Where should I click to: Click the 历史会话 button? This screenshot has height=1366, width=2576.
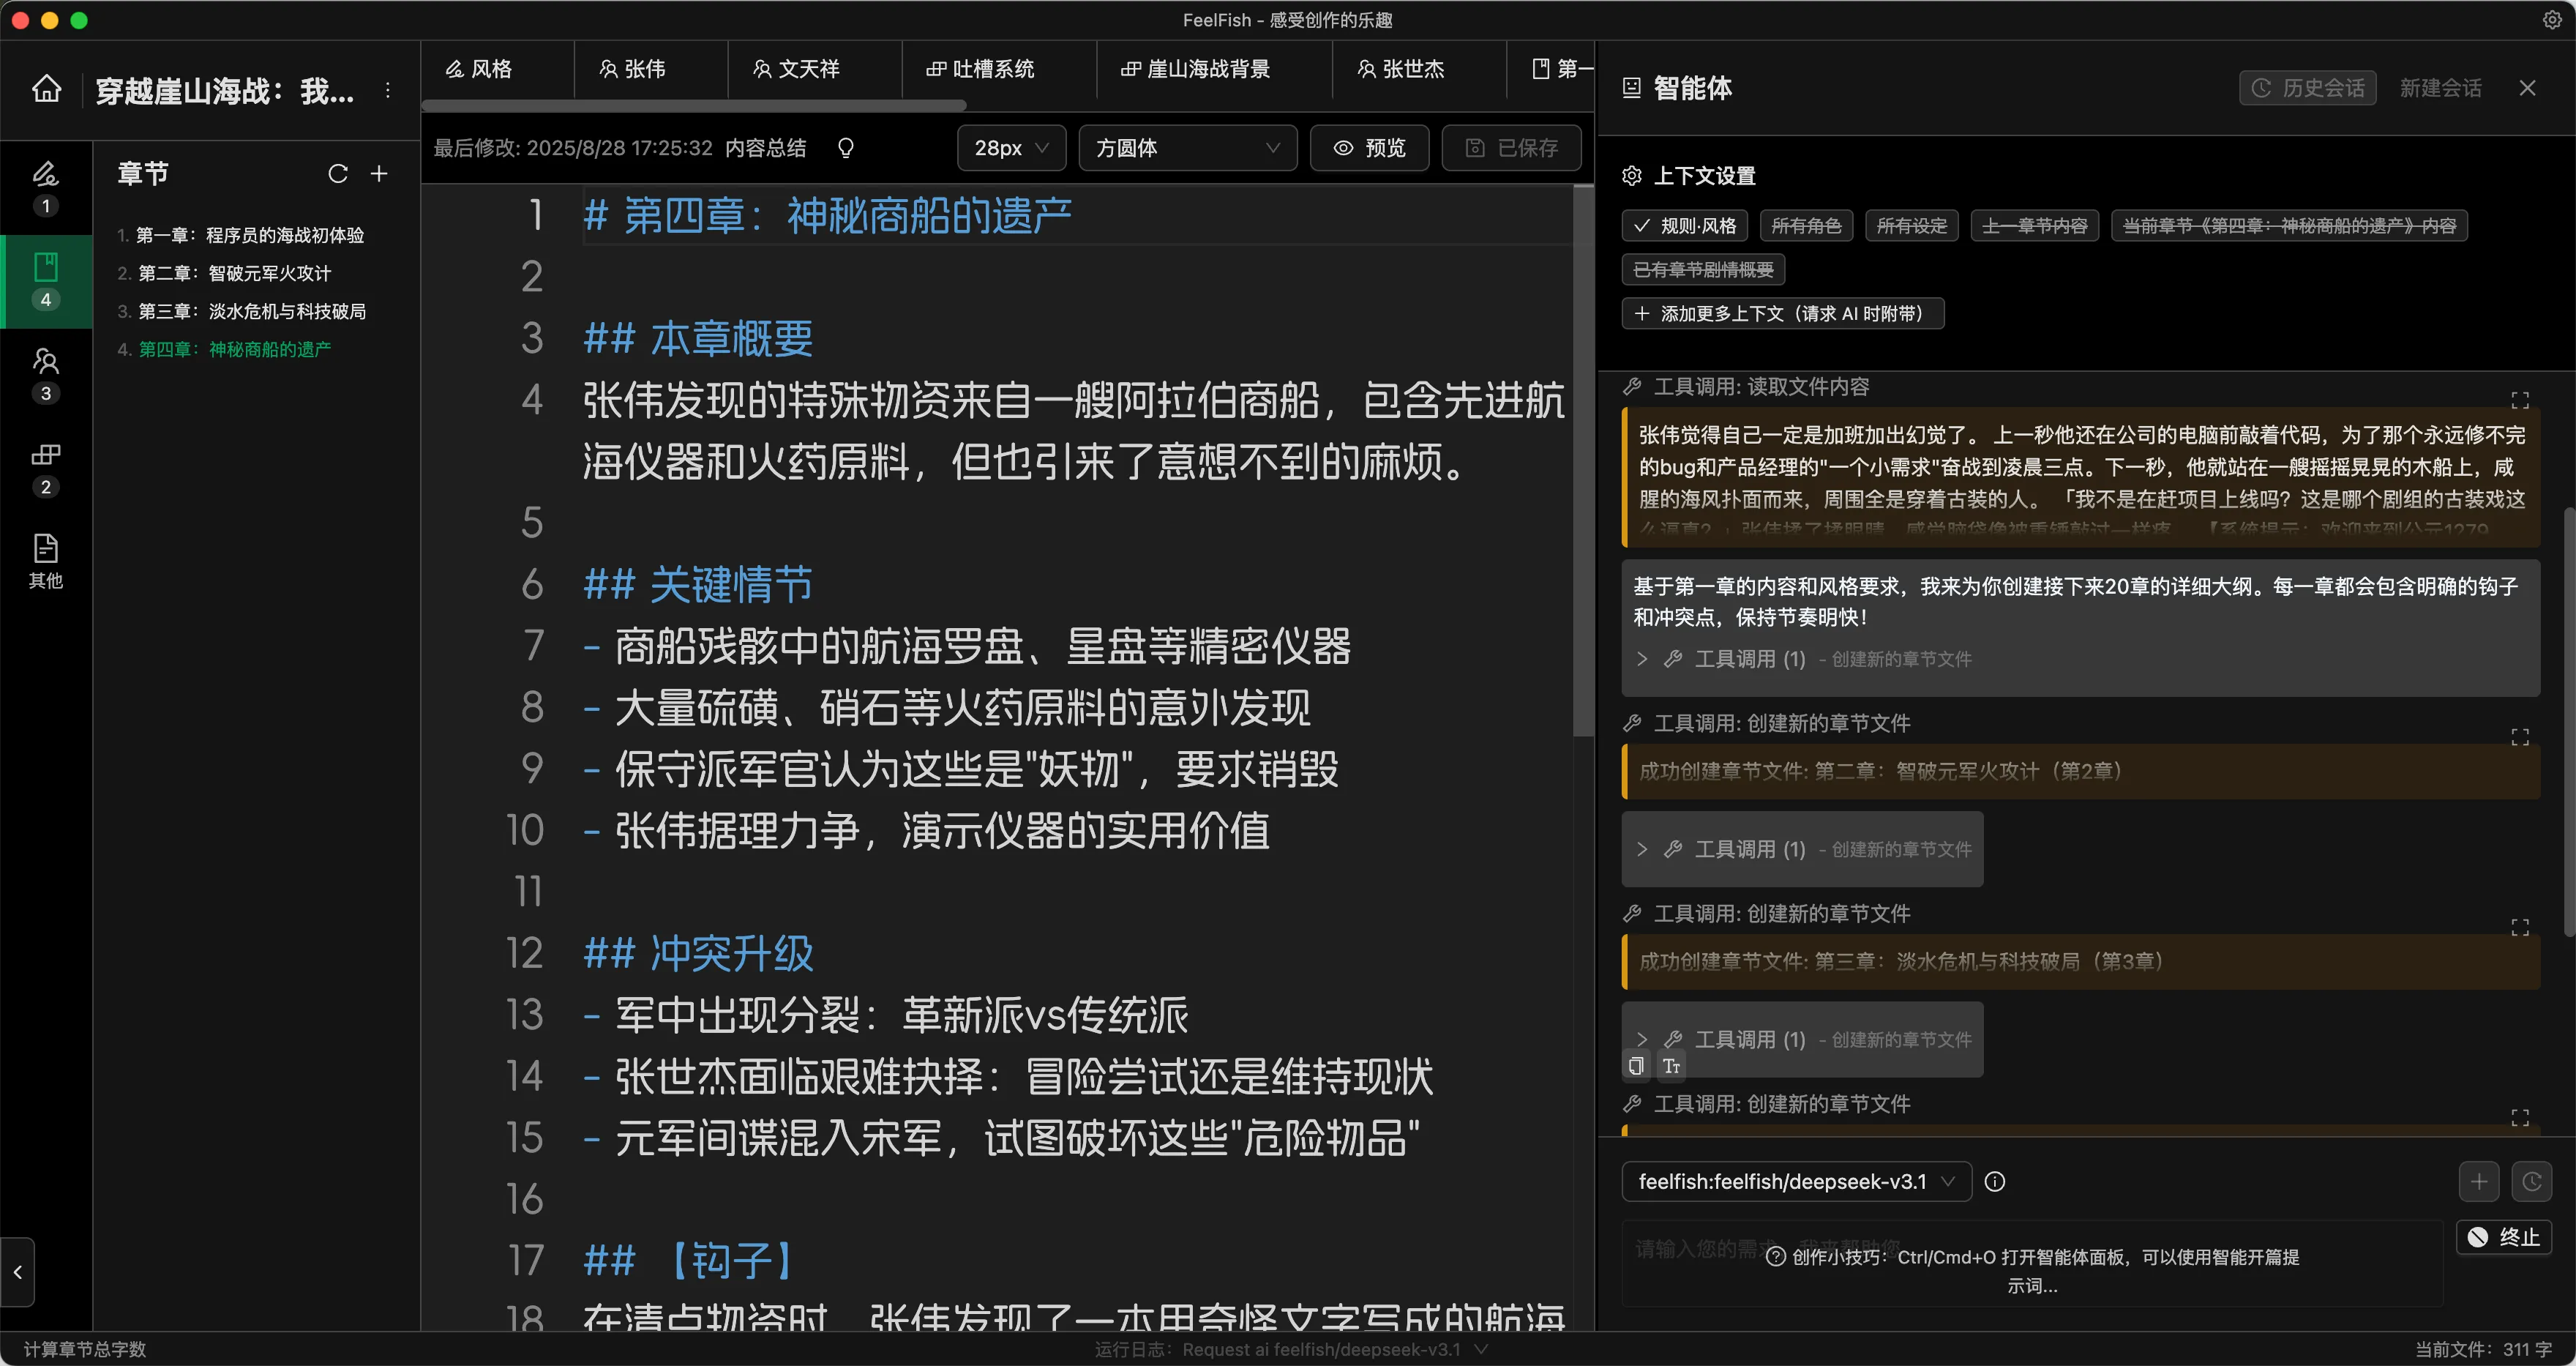(x=2307, y=88)
